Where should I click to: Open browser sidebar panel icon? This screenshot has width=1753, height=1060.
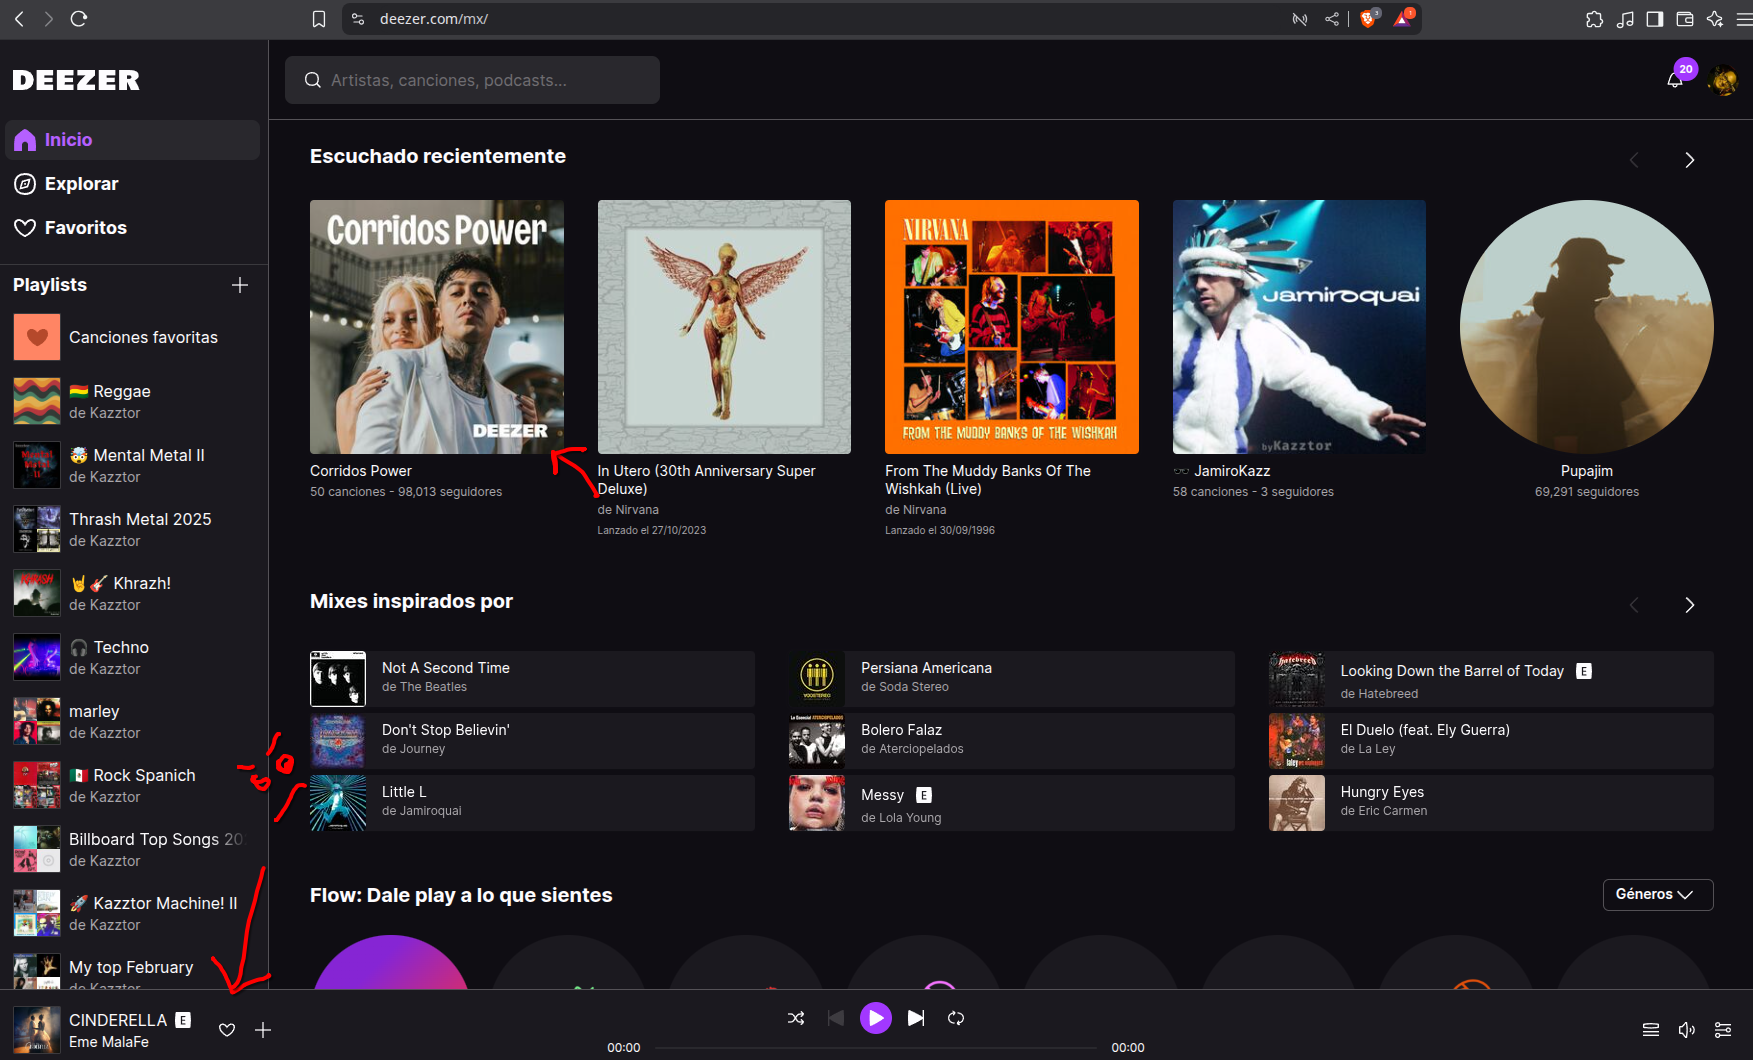tap(1655, 19)
